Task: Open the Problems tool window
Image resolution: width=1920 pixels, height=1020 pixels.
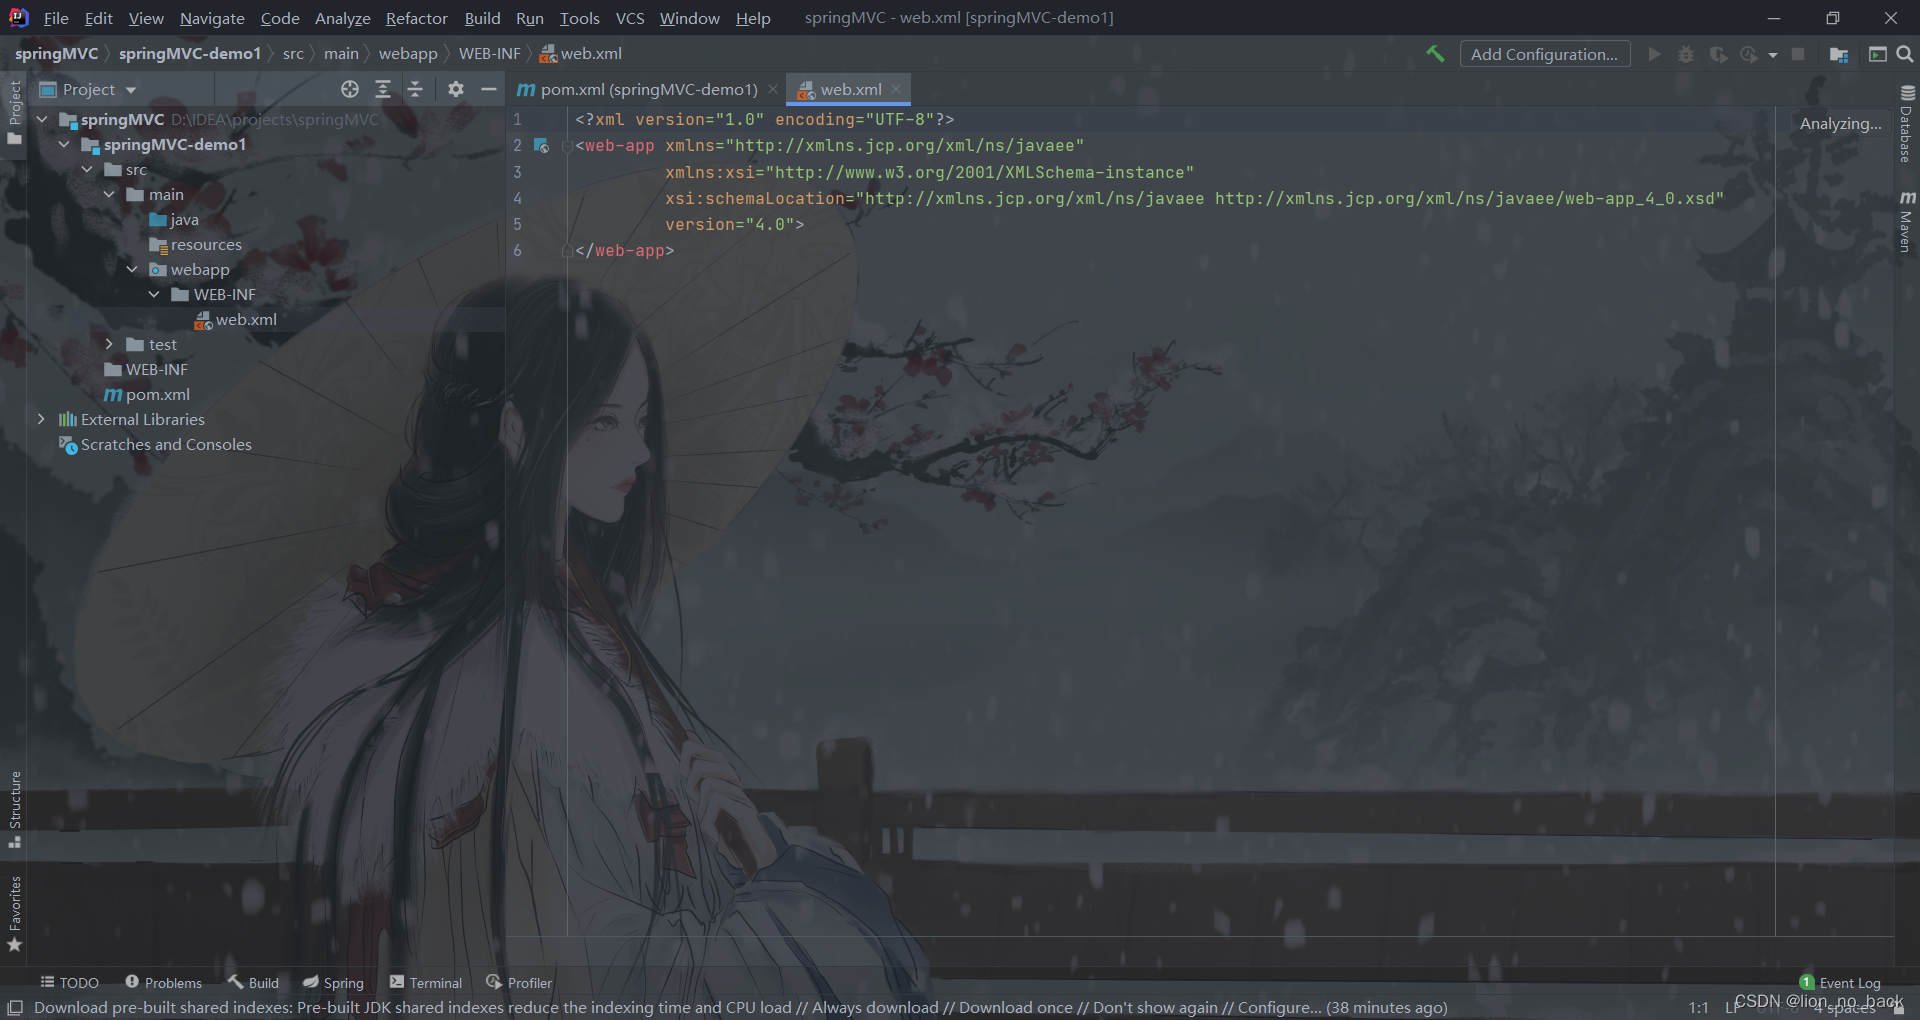Action: tap(163, 983)
